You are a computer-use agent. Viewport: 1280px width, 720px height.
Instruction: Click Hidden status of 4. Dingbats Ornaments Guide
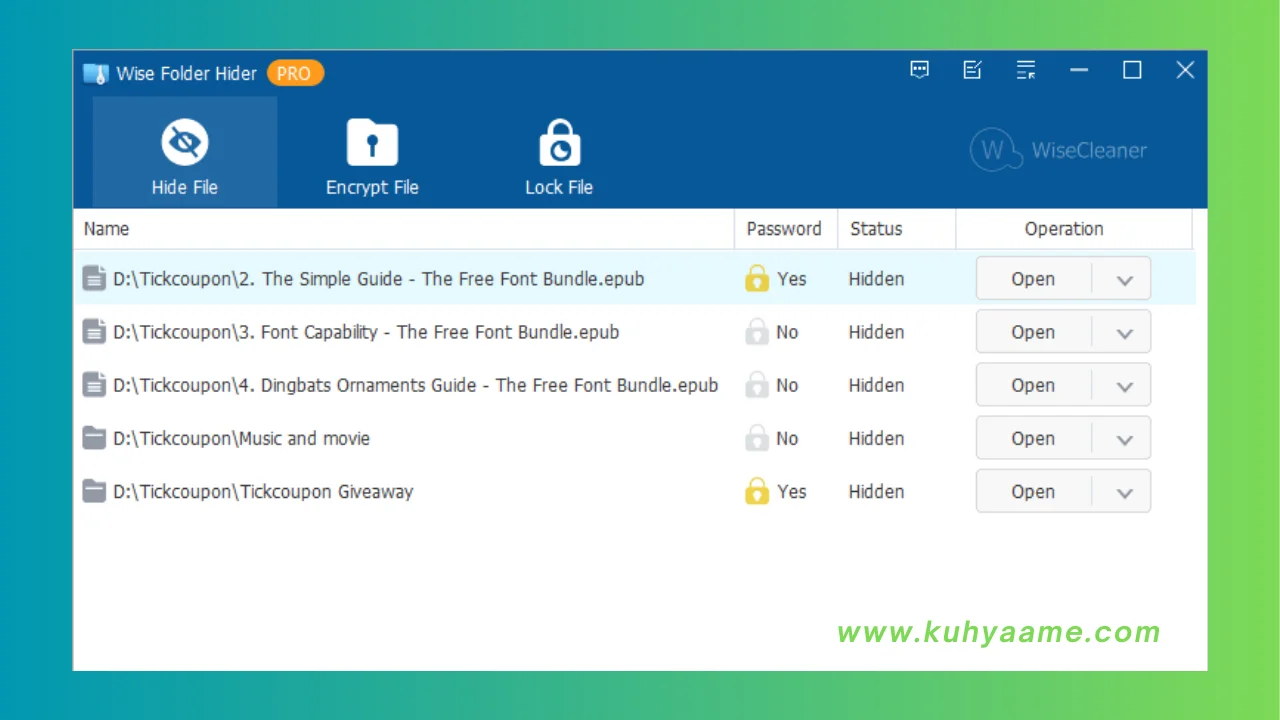point(876,385)
